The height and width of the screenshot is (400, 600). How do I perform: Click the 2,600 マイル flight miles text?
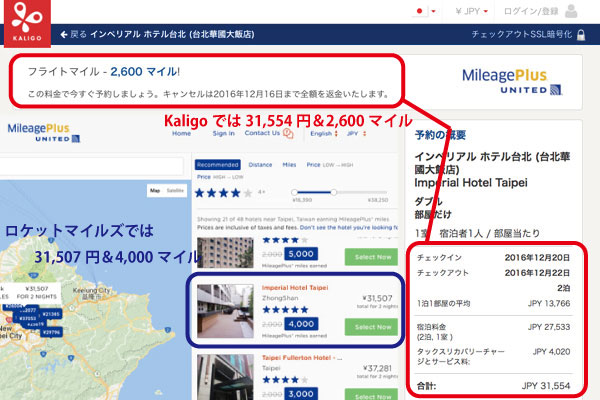(x=144, y=72)
